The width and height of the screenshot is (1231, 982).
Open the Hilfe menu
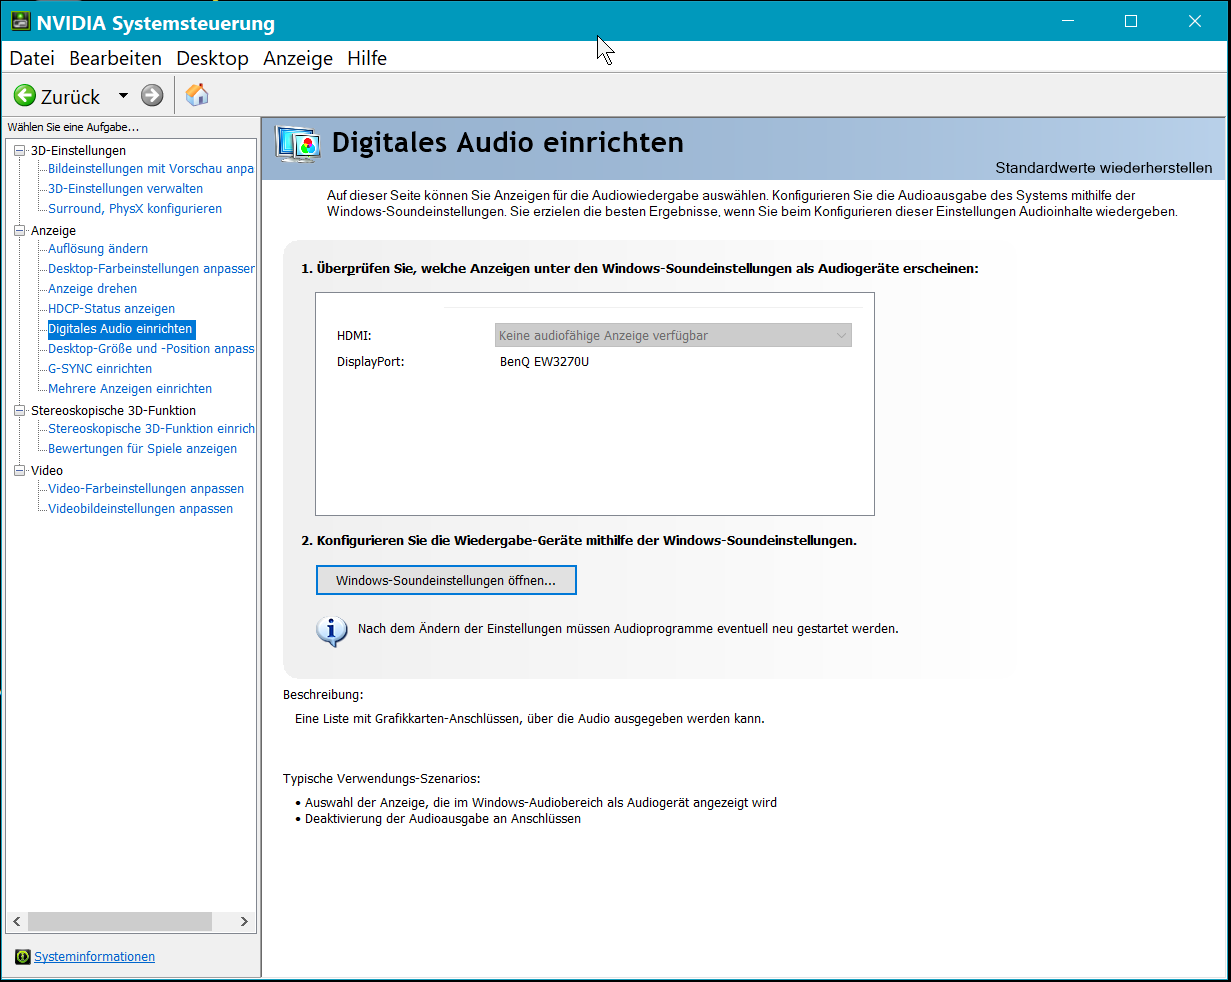click(367, 58)
